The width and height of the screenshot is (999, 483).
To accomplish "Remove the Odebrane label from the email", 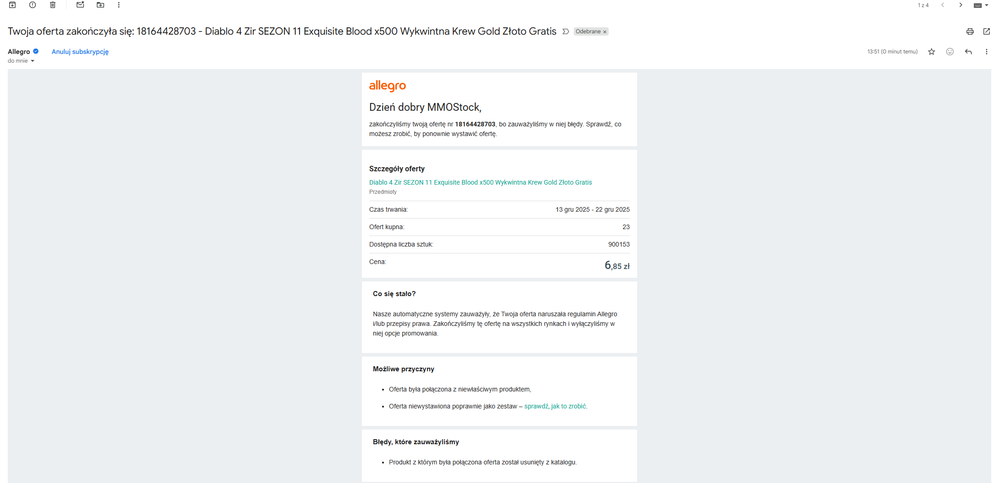I will (605, 32).
